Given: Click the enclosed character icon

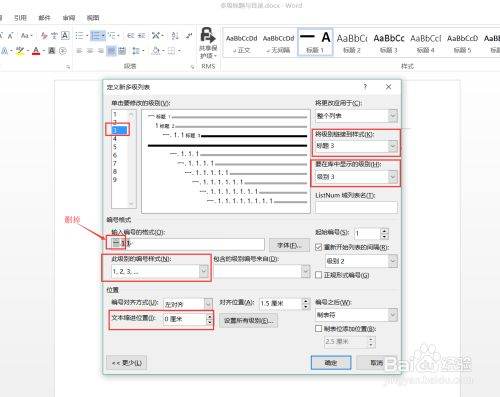Looking at the screenshot, I should point(63,51).
